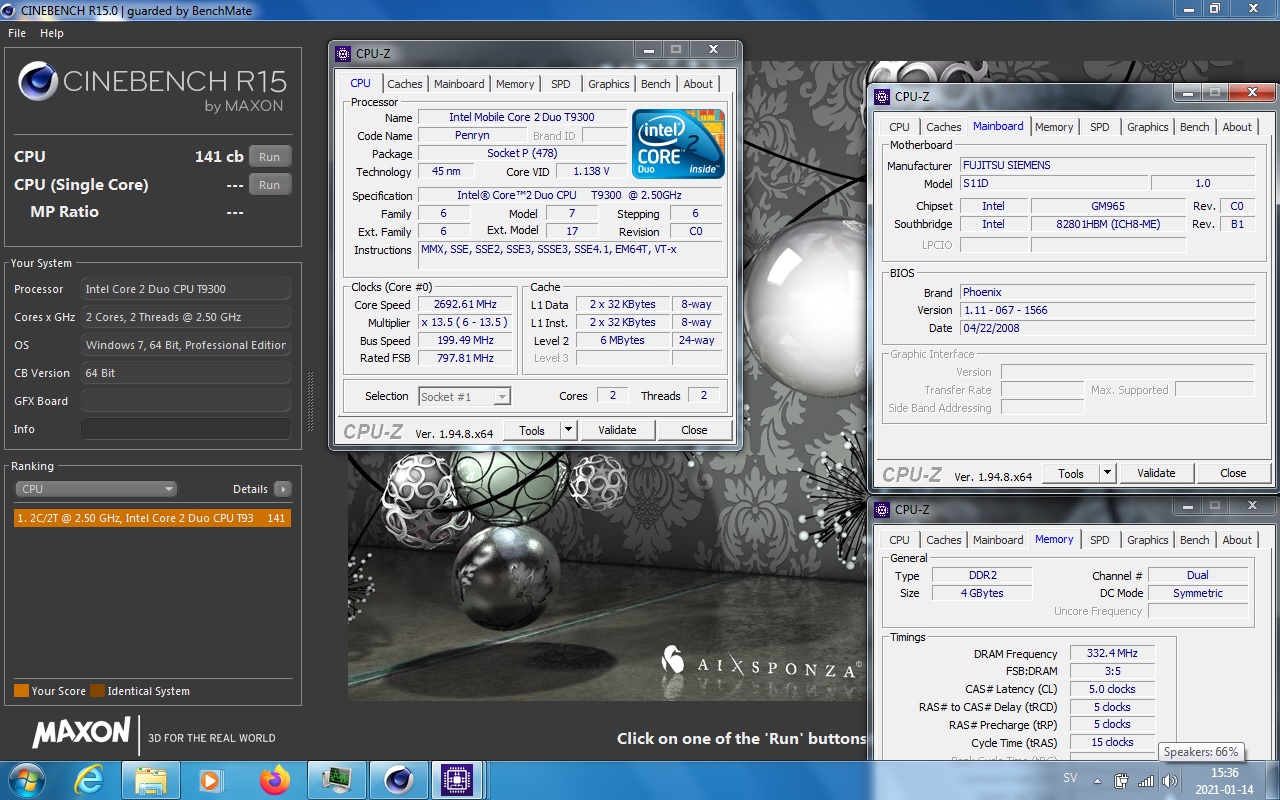The width and height of the screenshot is (1280, 800).
Task: Click the CPU-Z title bar icon of first window
Action: (x=343, y=54)
